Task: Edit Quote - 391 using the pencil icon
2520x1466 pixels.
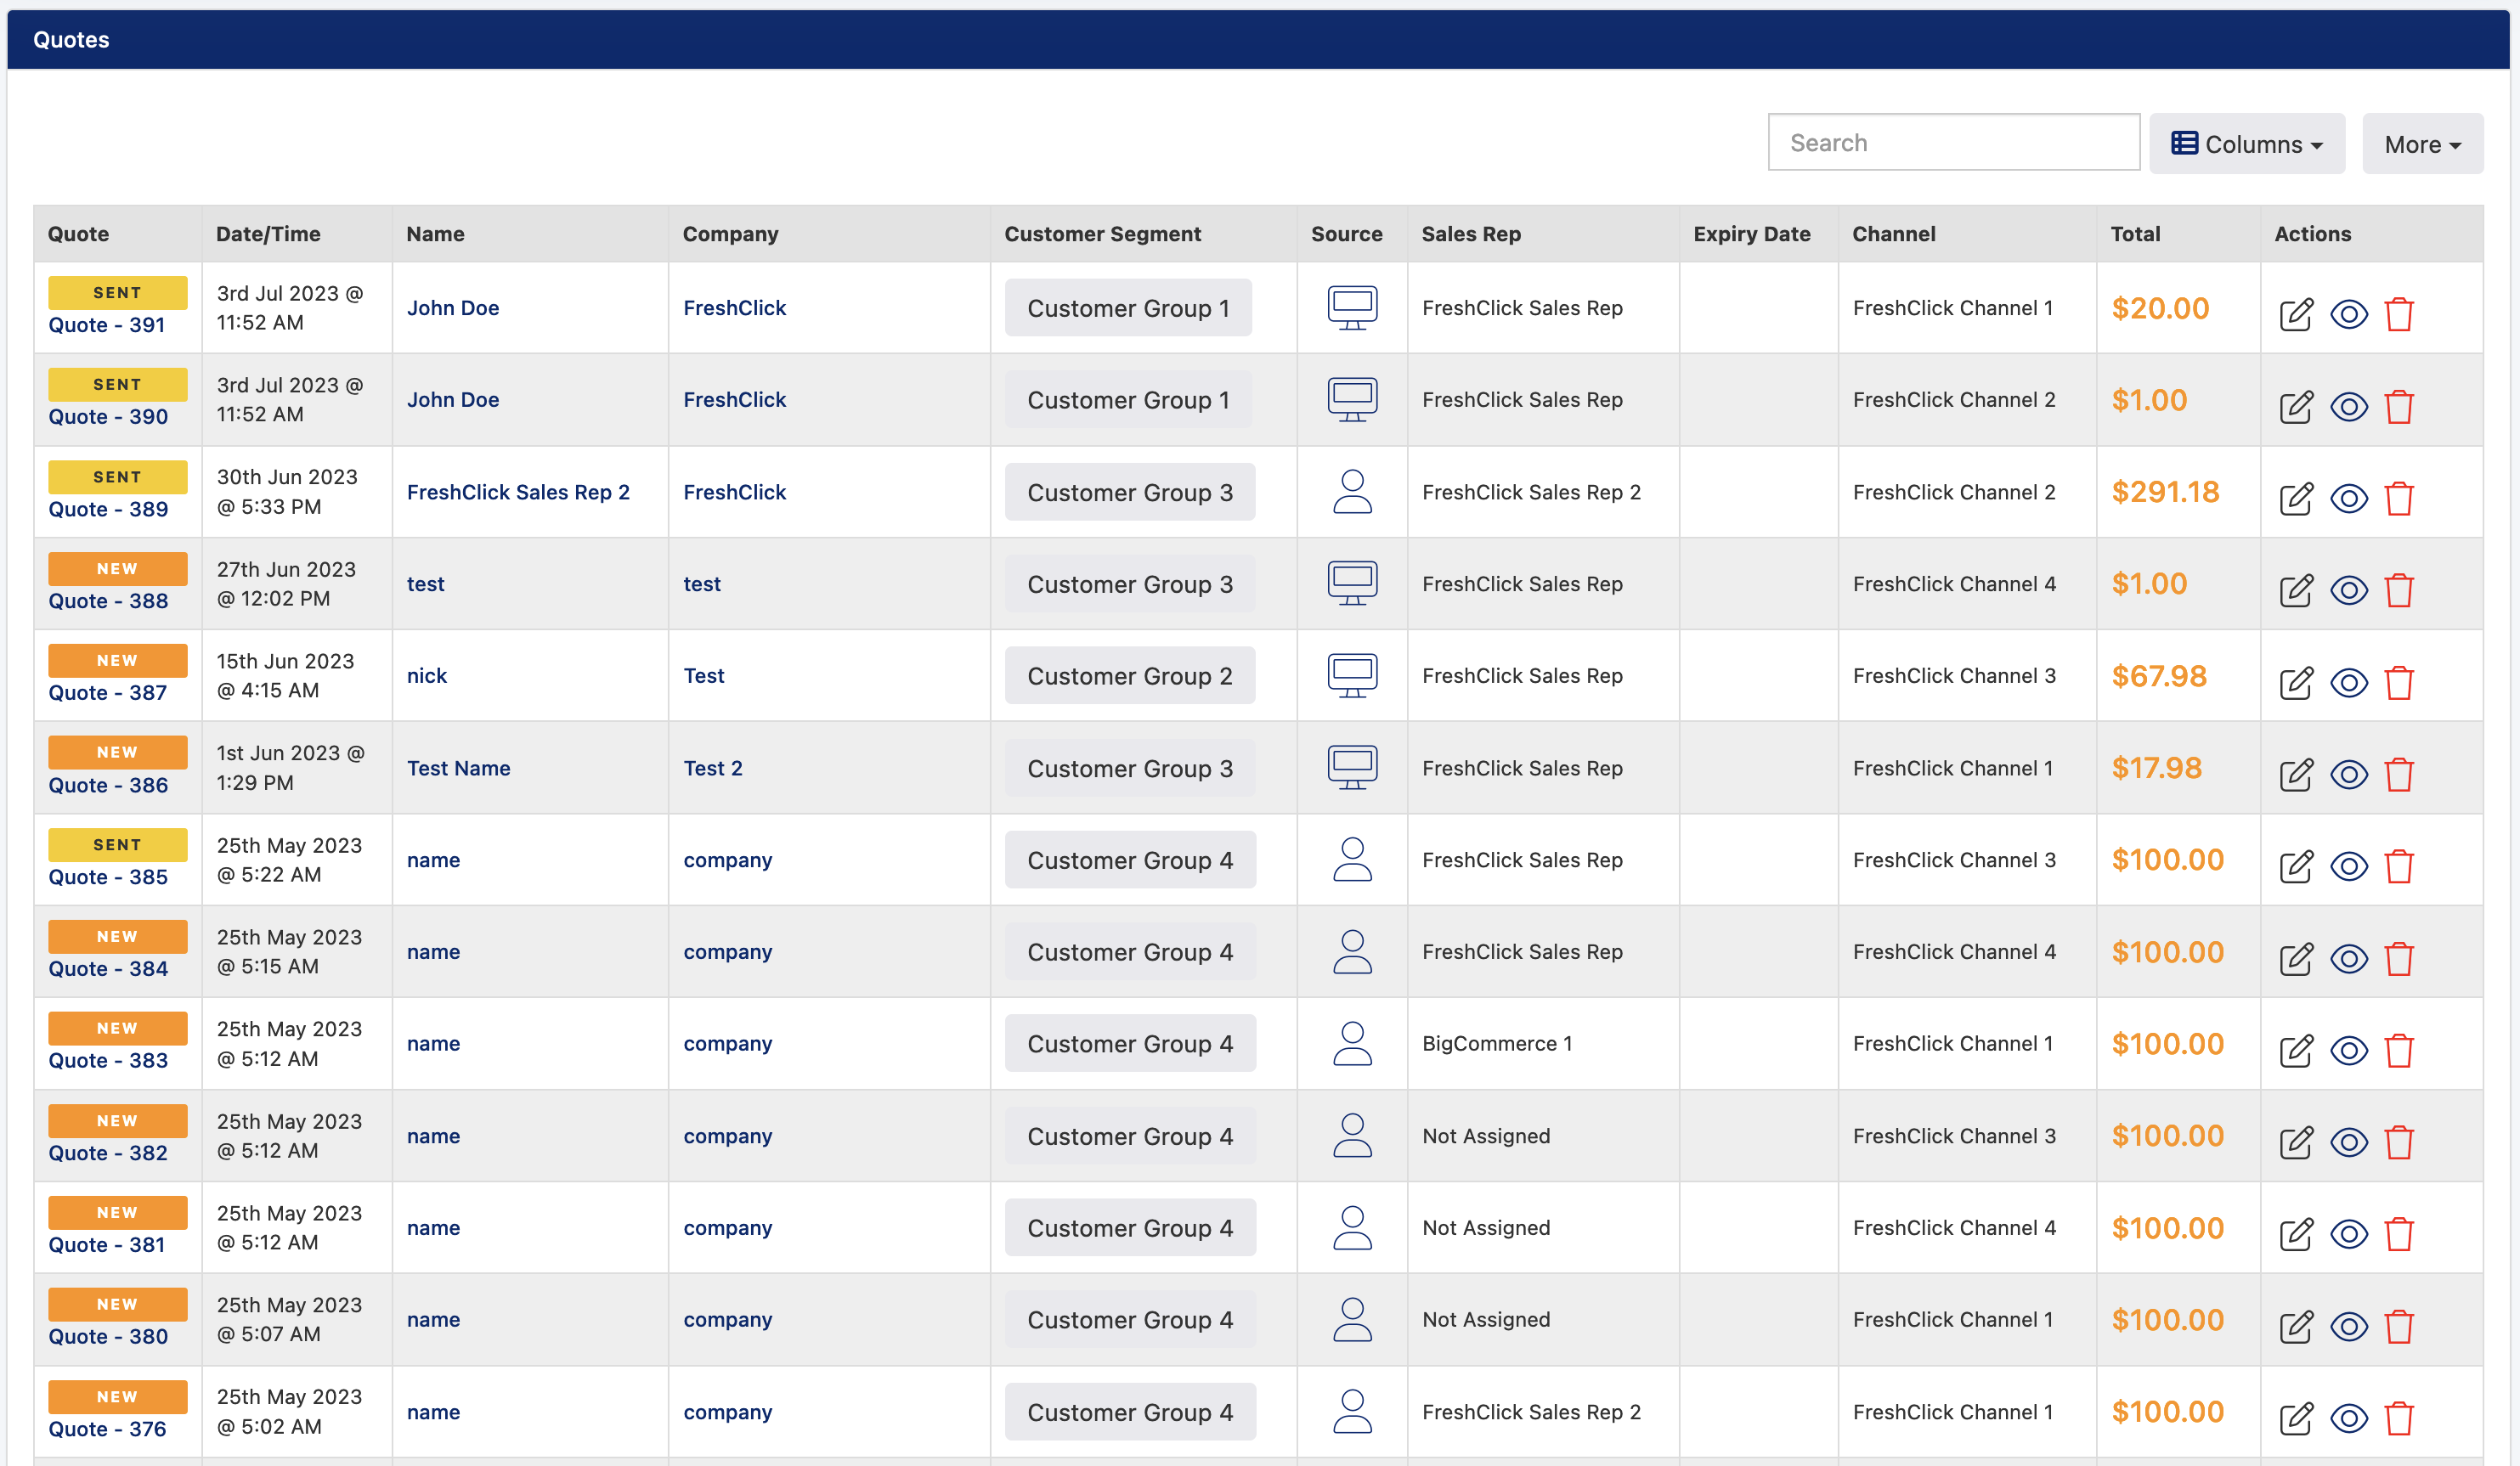Action: (2296, 314)
